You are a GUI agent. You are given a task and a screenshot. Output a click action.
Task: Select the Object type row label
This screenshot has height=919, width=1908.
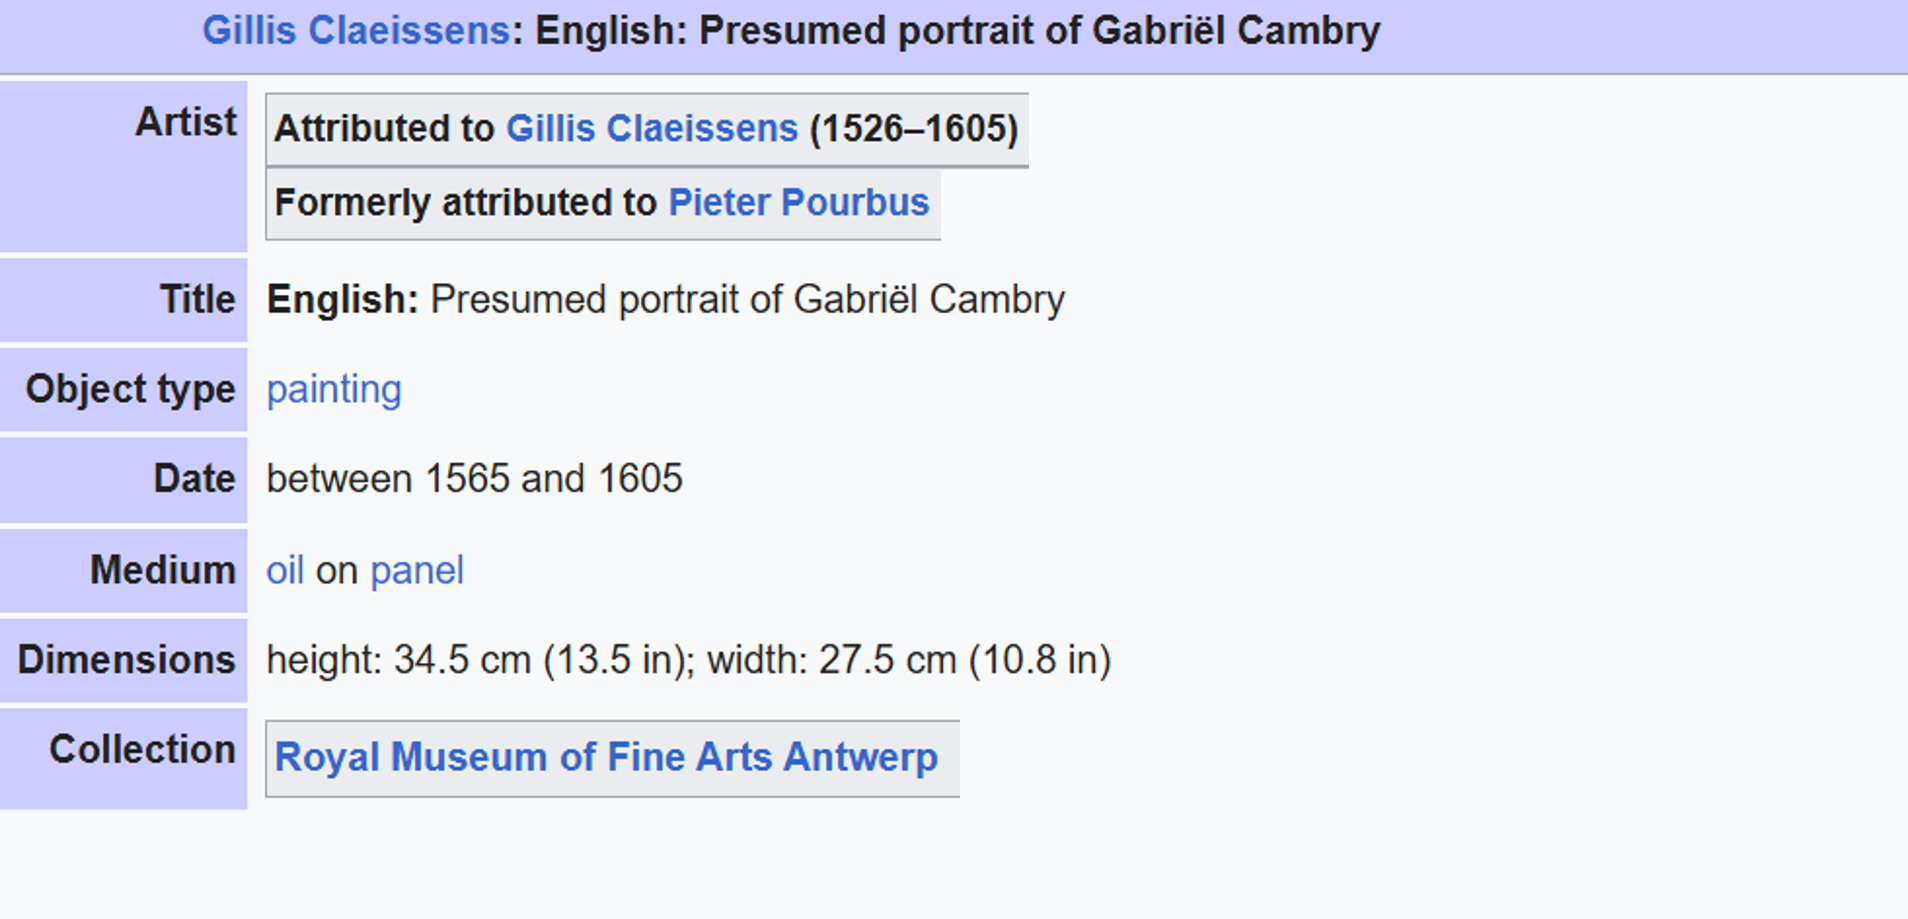click(x=131, y=389)
